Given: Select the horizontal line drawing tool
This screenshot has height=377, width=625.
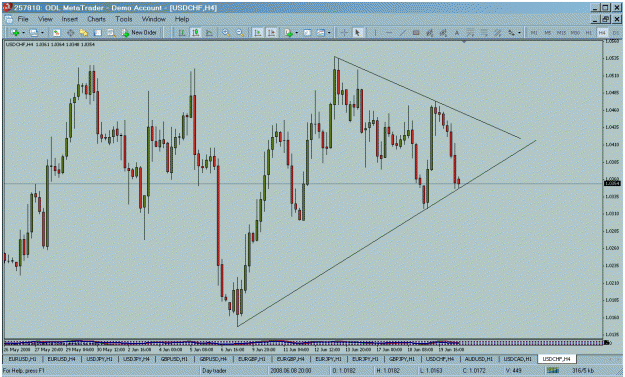Looking at the screenshot, I should [389, 33].
